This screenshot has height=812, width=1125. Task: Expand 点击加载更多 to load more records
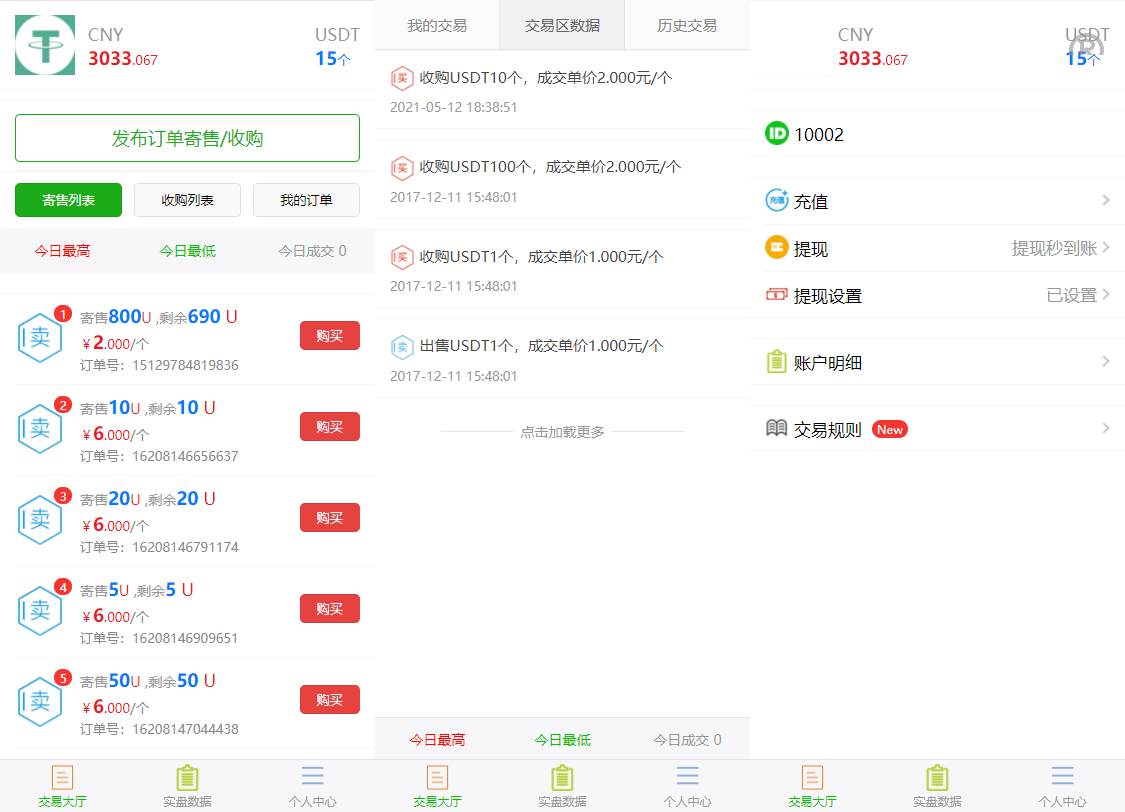pyautogui.click(x=562, y=432)
